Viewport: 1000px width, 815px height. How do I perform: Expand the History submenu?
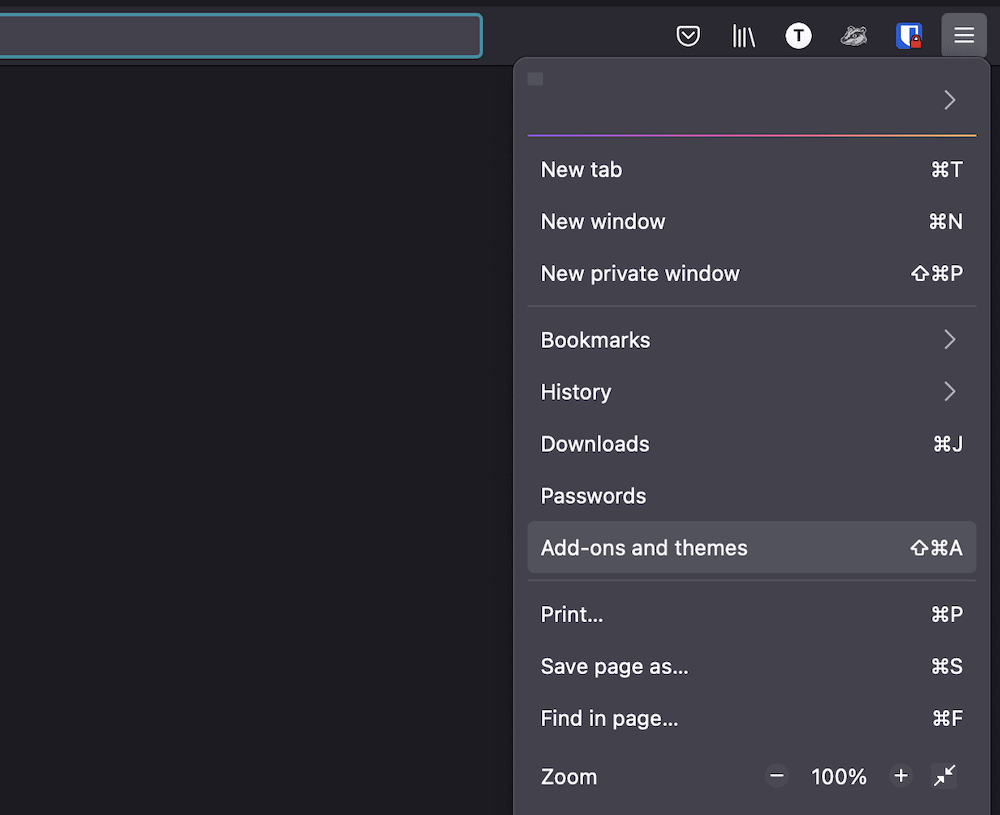(x=750, y=391)
